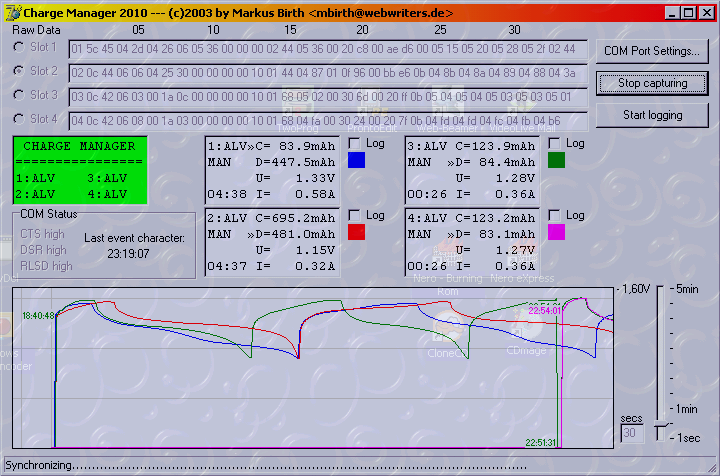Check the Log box for channel 4
Viewport: 720px width, 476px height.
pos(555,215)
